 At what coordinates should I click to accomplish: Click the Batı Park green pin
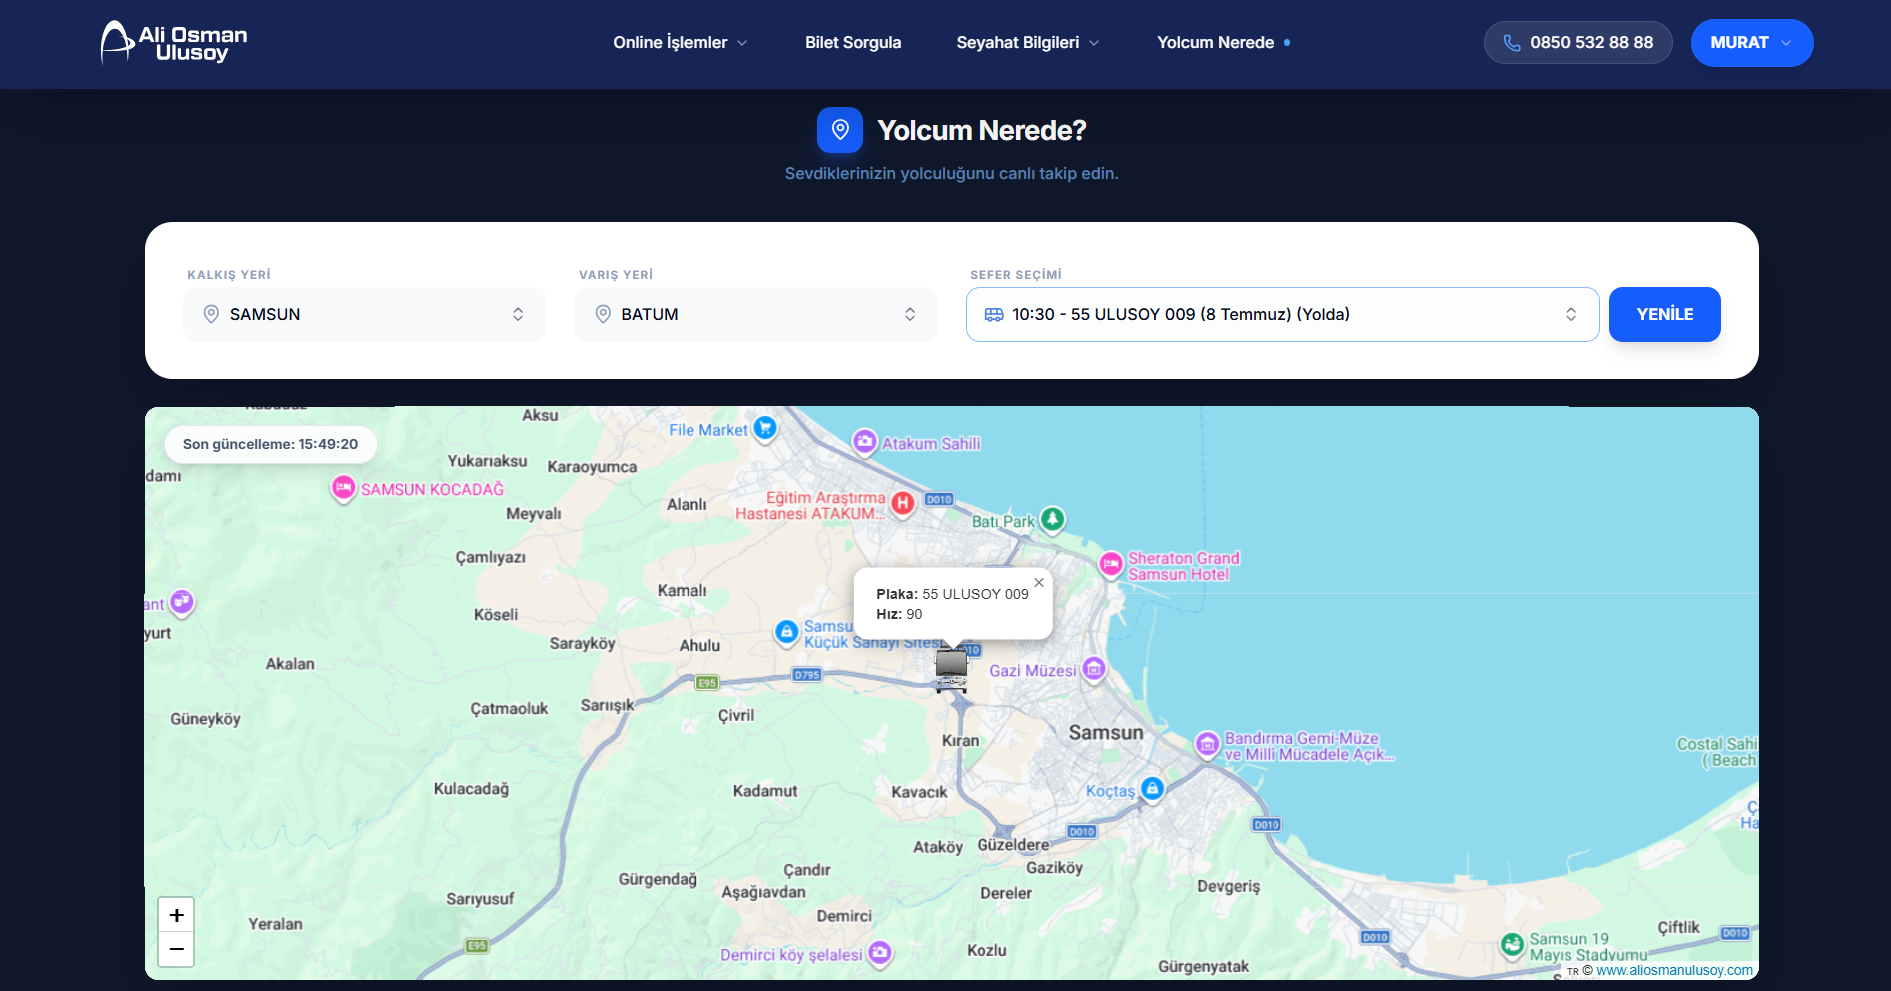[x=1052, y=519]
